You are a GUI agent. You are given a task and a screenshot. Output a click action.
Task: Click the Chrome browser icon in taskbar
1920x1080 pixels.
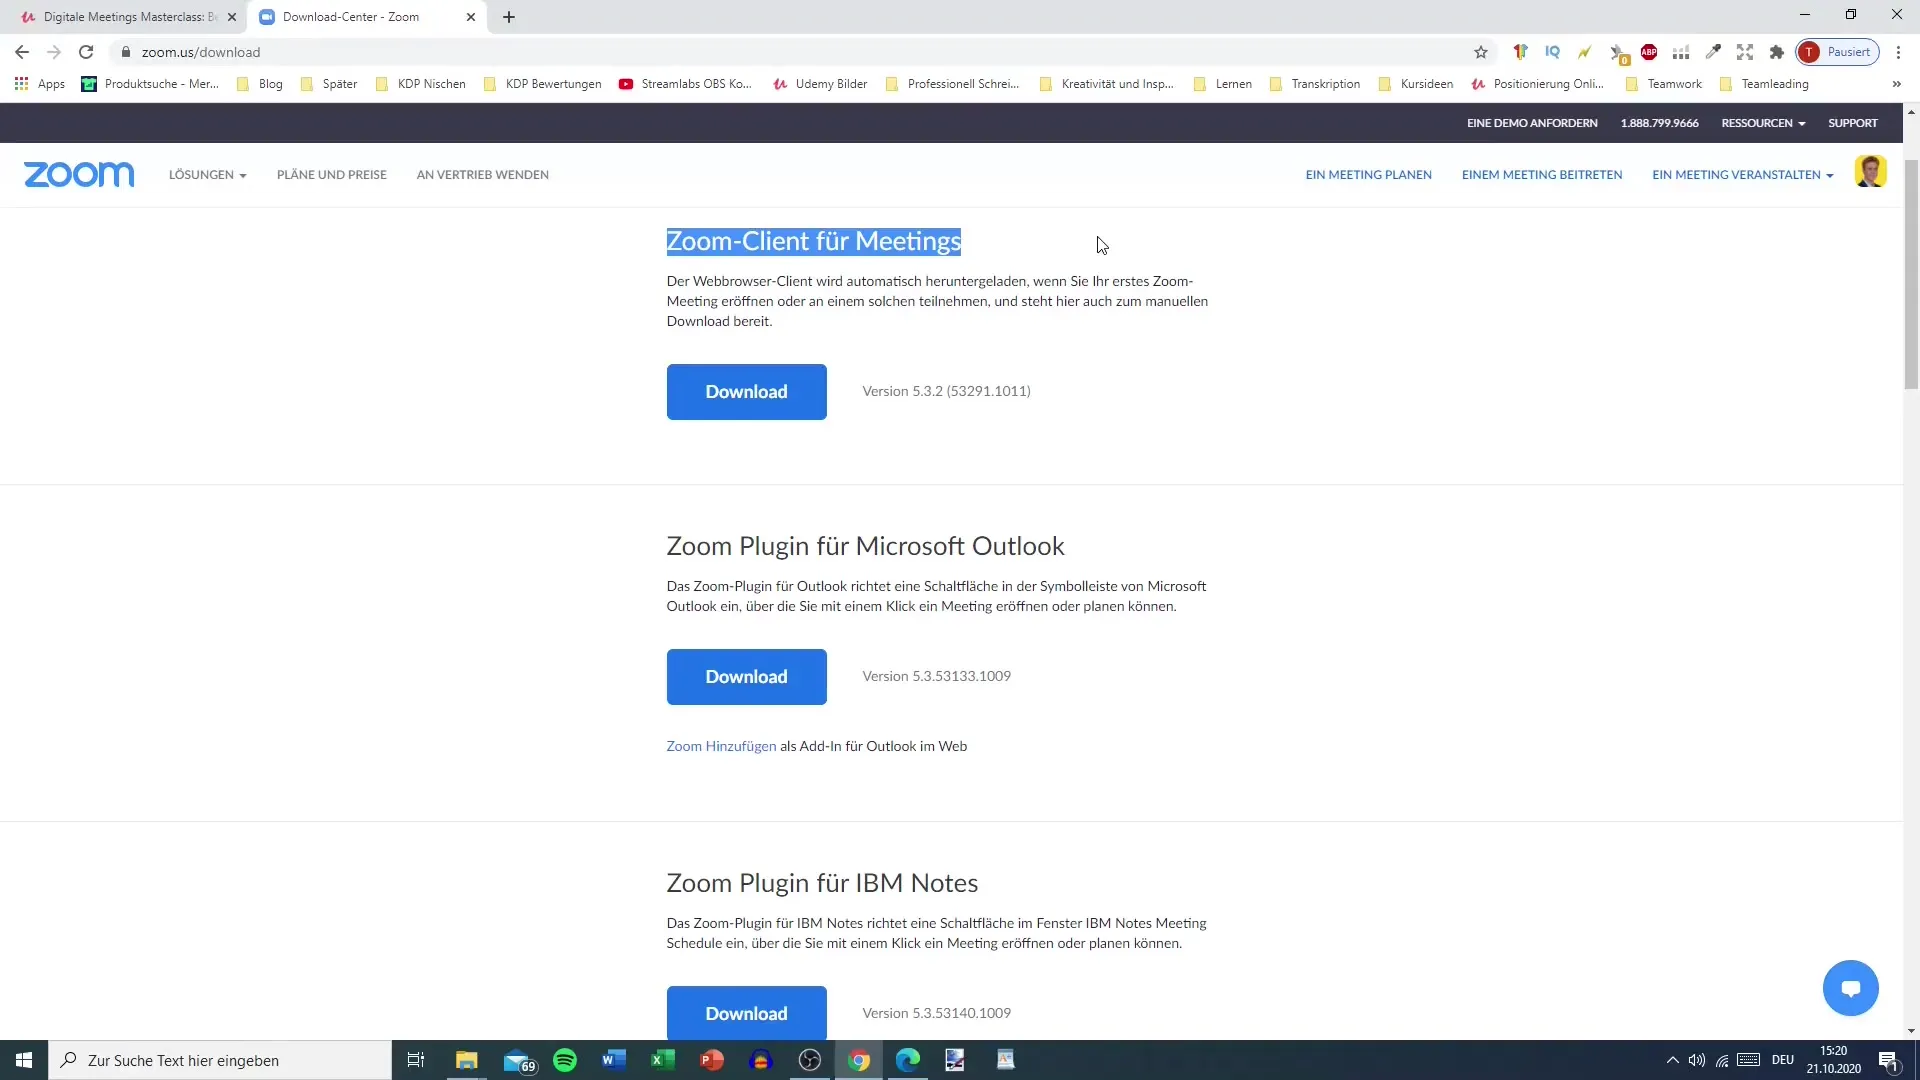858,1060
